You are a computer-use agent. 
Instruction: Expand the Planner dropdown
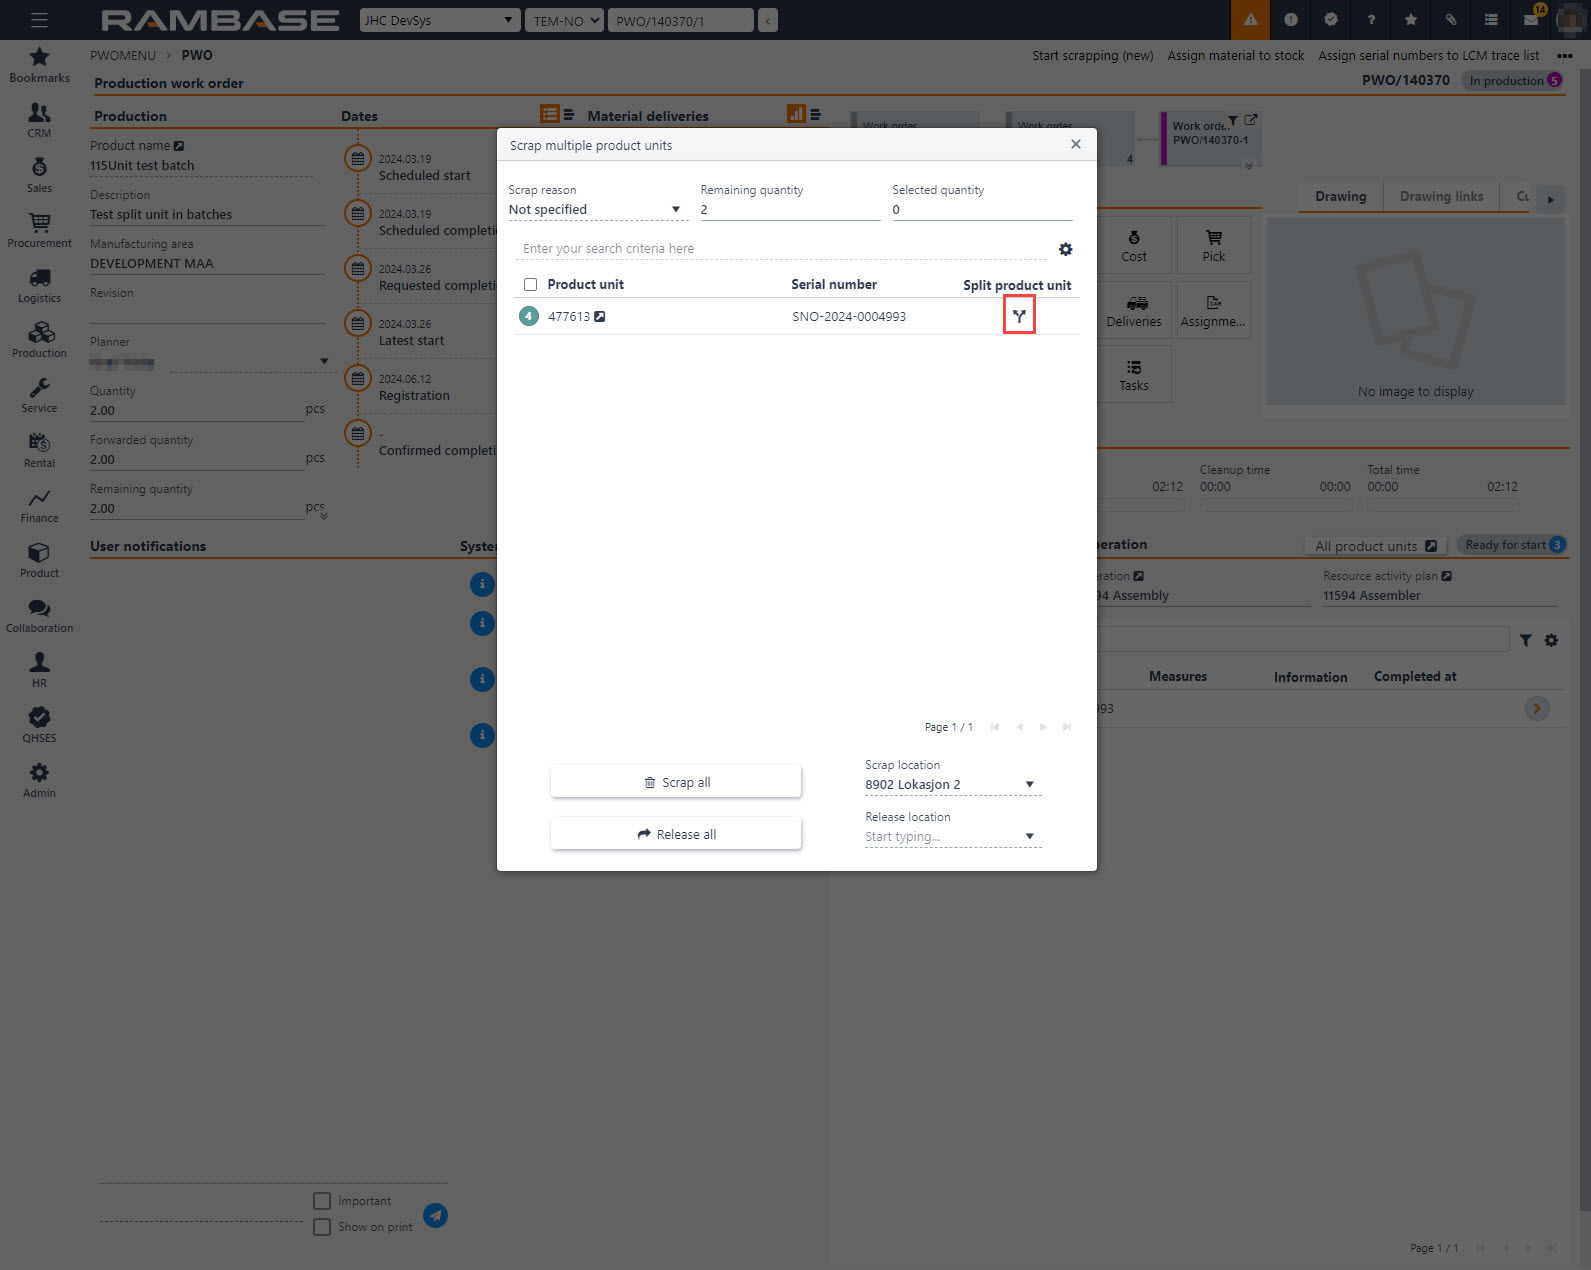point(324,361)
